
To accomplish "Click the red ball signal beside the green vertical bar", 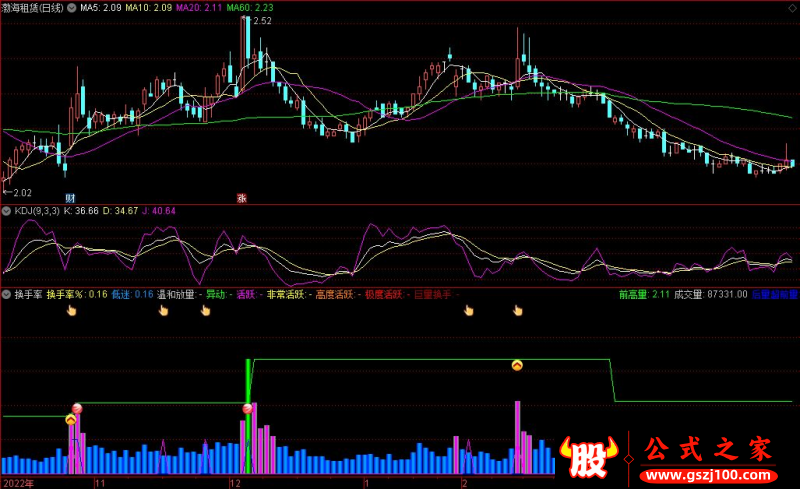I will (247, 409).
